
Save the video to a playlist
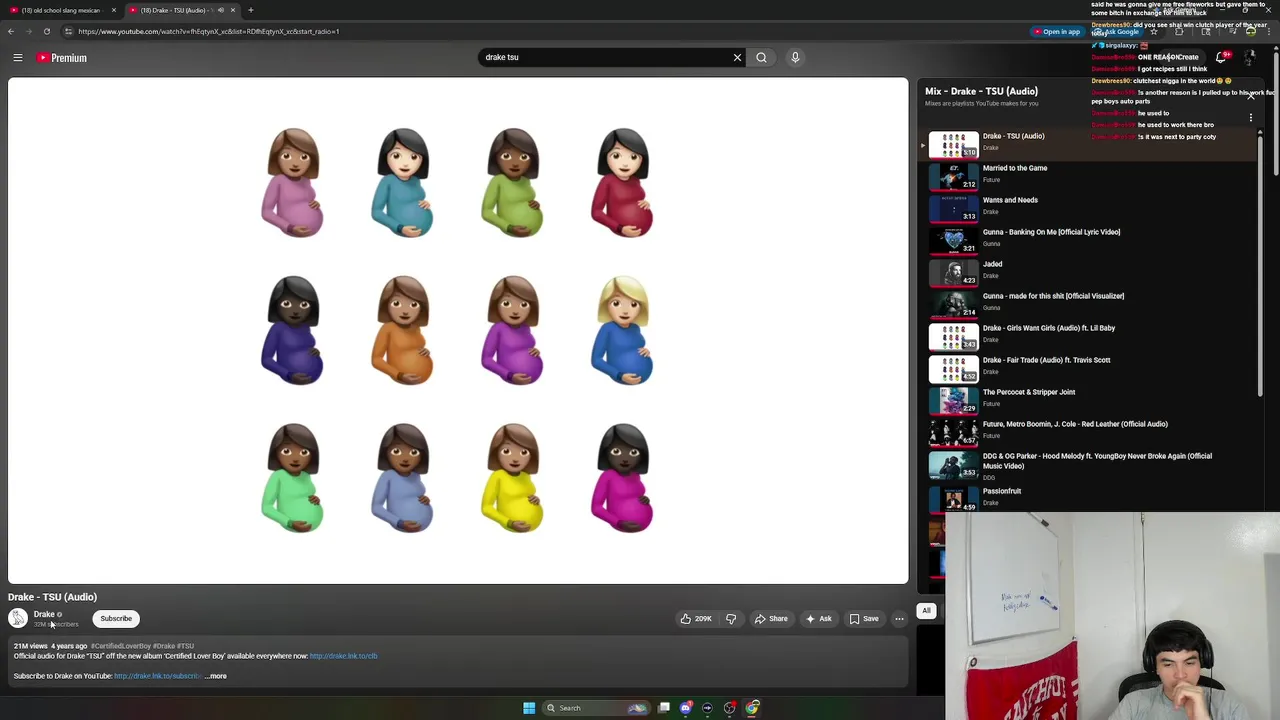pyautogui.click(x=864, y=619)
